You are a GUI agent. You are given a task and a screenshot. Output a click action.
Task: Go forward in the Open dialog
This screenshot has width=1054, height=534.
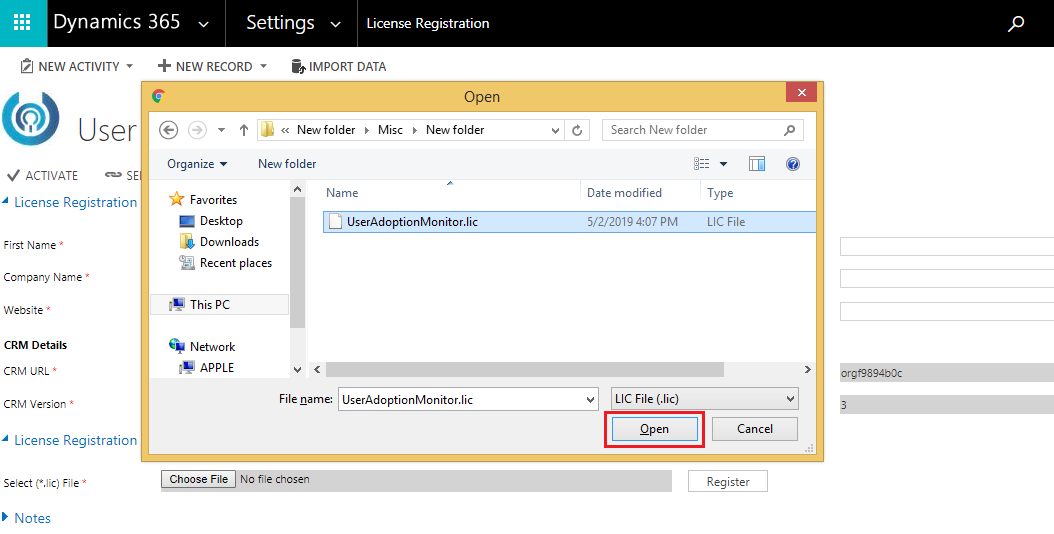pos(197,130)
